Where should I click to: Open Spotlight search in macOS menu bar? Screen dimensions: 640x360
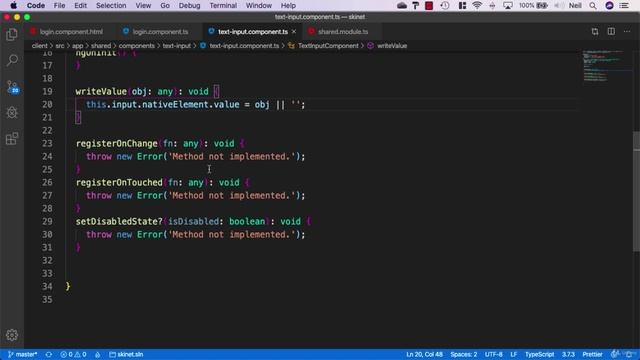tap(593, 6)
